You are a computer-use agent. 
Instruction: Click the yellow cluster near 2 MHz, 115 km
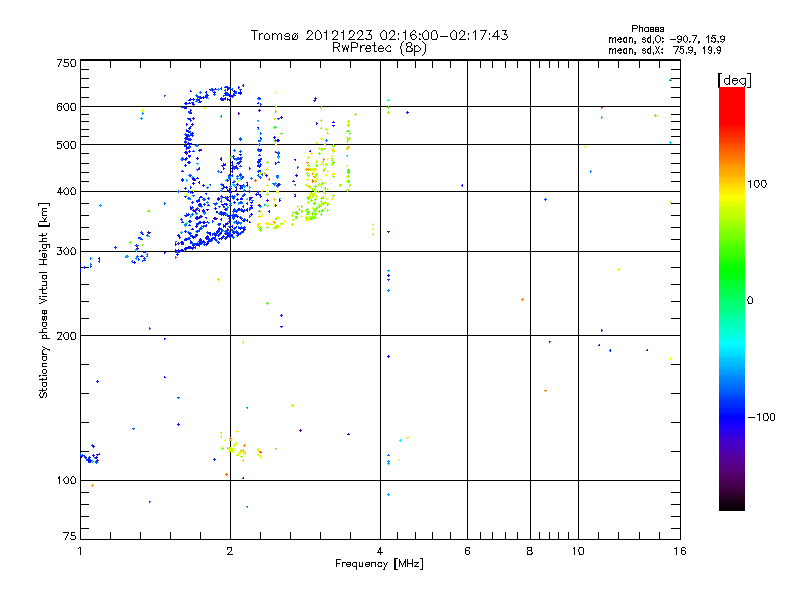click(235, 448)
